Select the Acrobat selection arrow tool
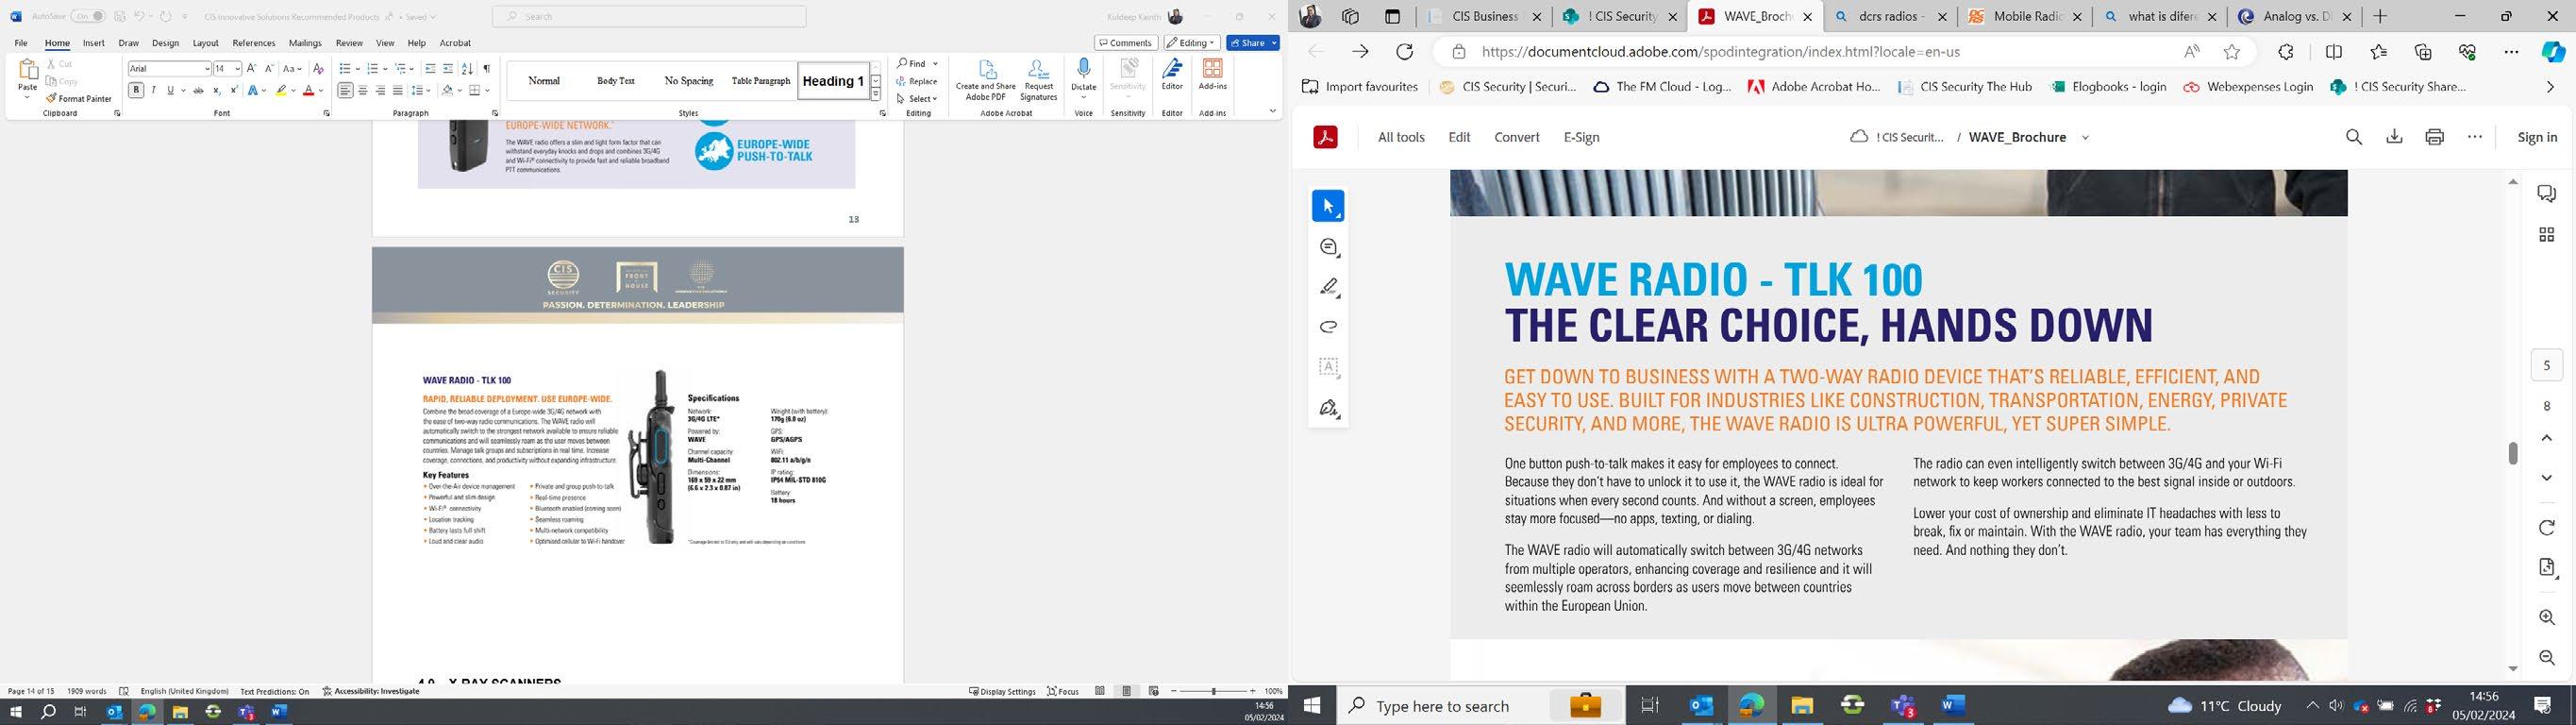 [1328, 206]
